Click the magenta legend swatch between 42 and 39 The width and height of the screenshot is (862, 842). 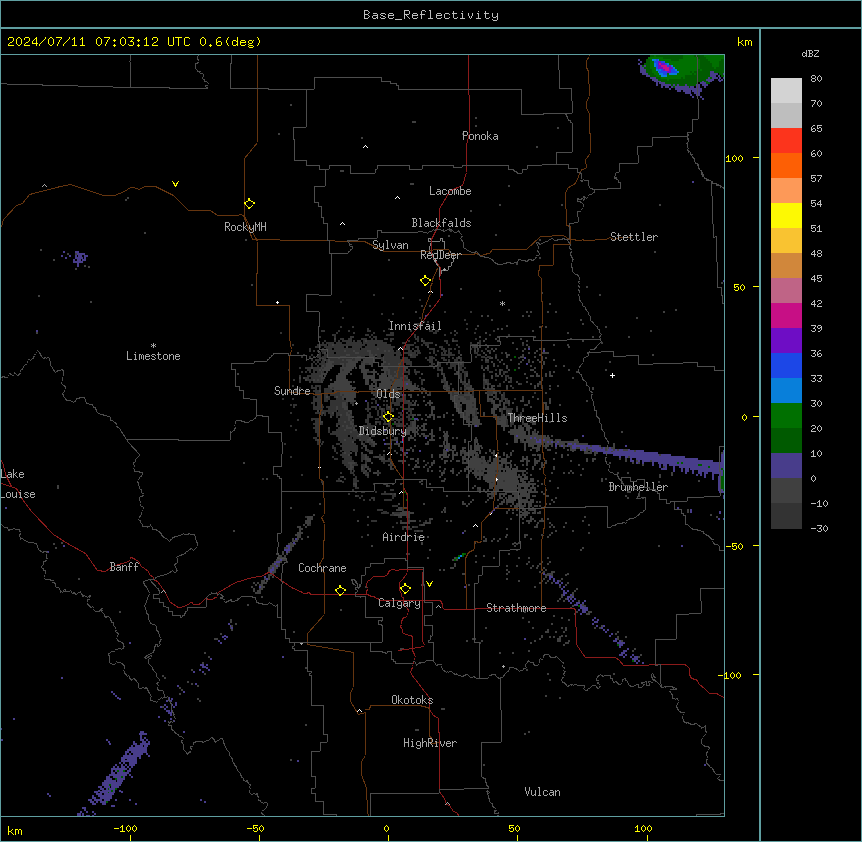tap(786, 315)
